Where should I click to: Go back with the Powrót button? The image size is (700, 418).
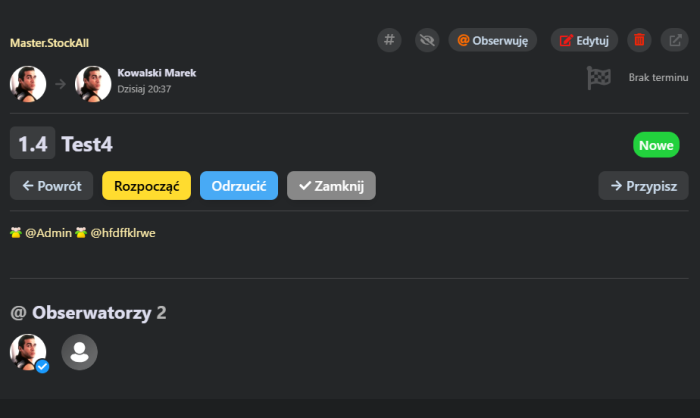tap(52, 186)
